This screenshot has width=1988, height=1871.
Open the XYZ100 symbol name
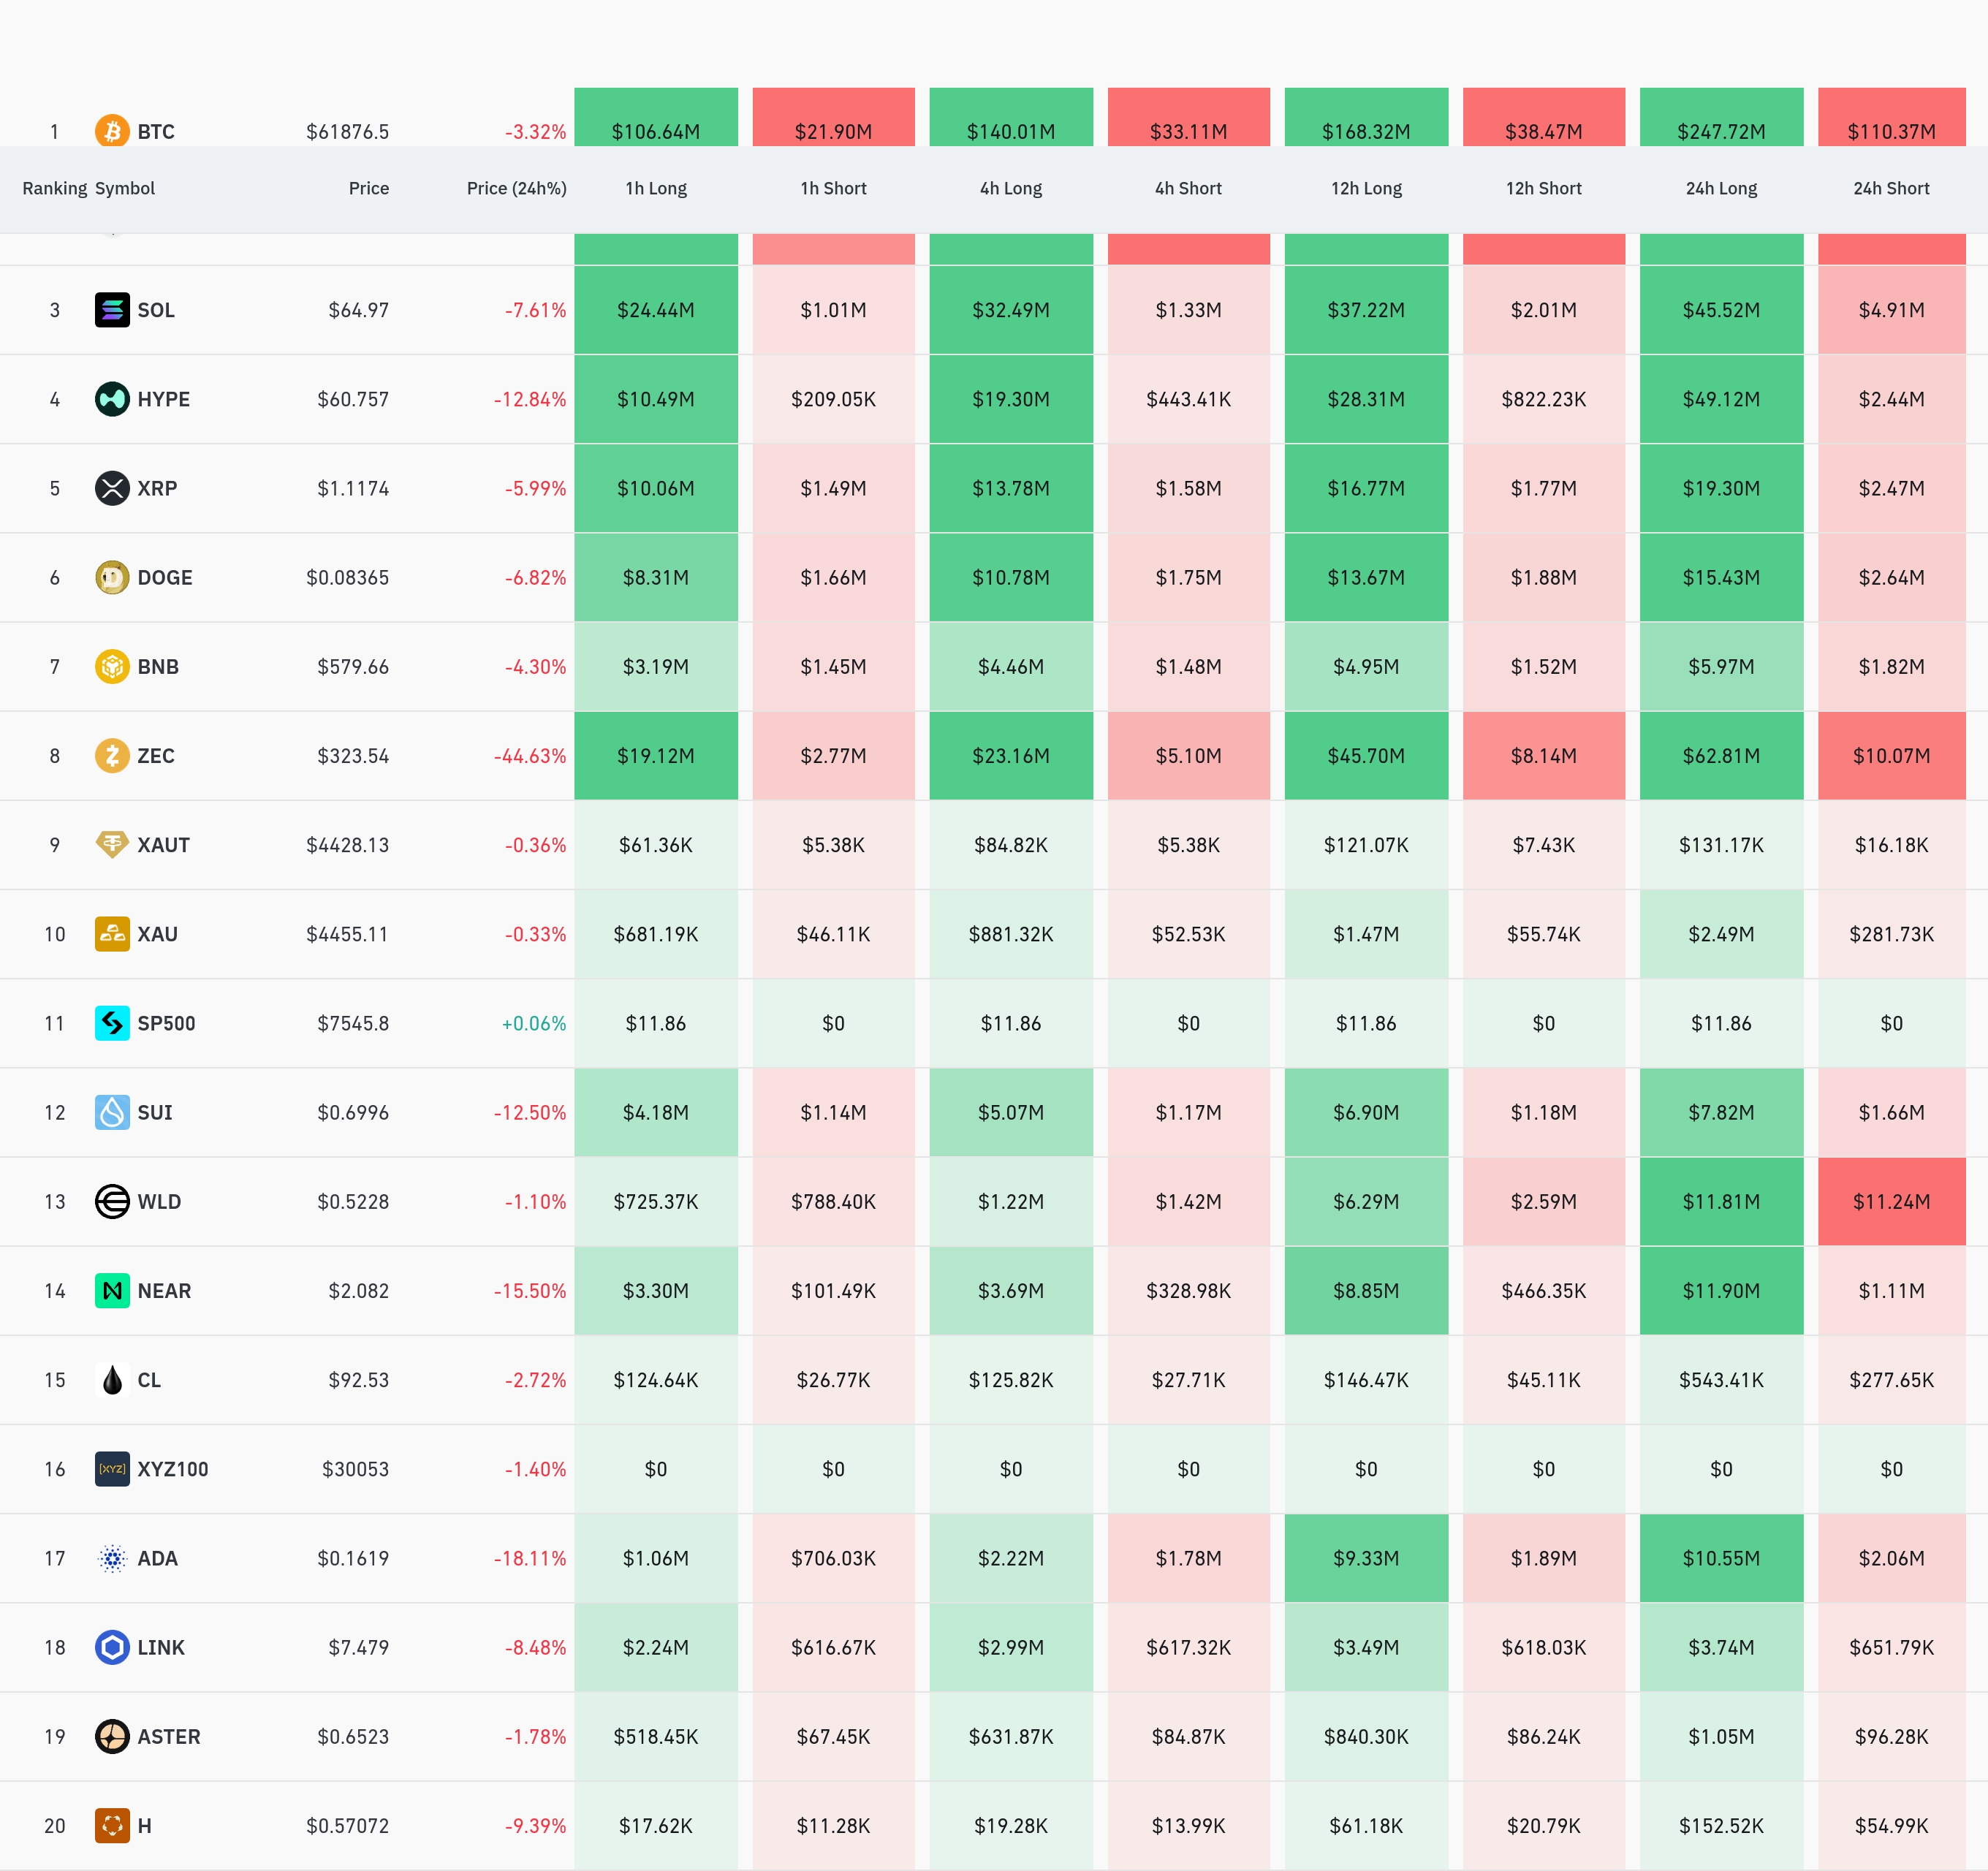(173, 1468)
